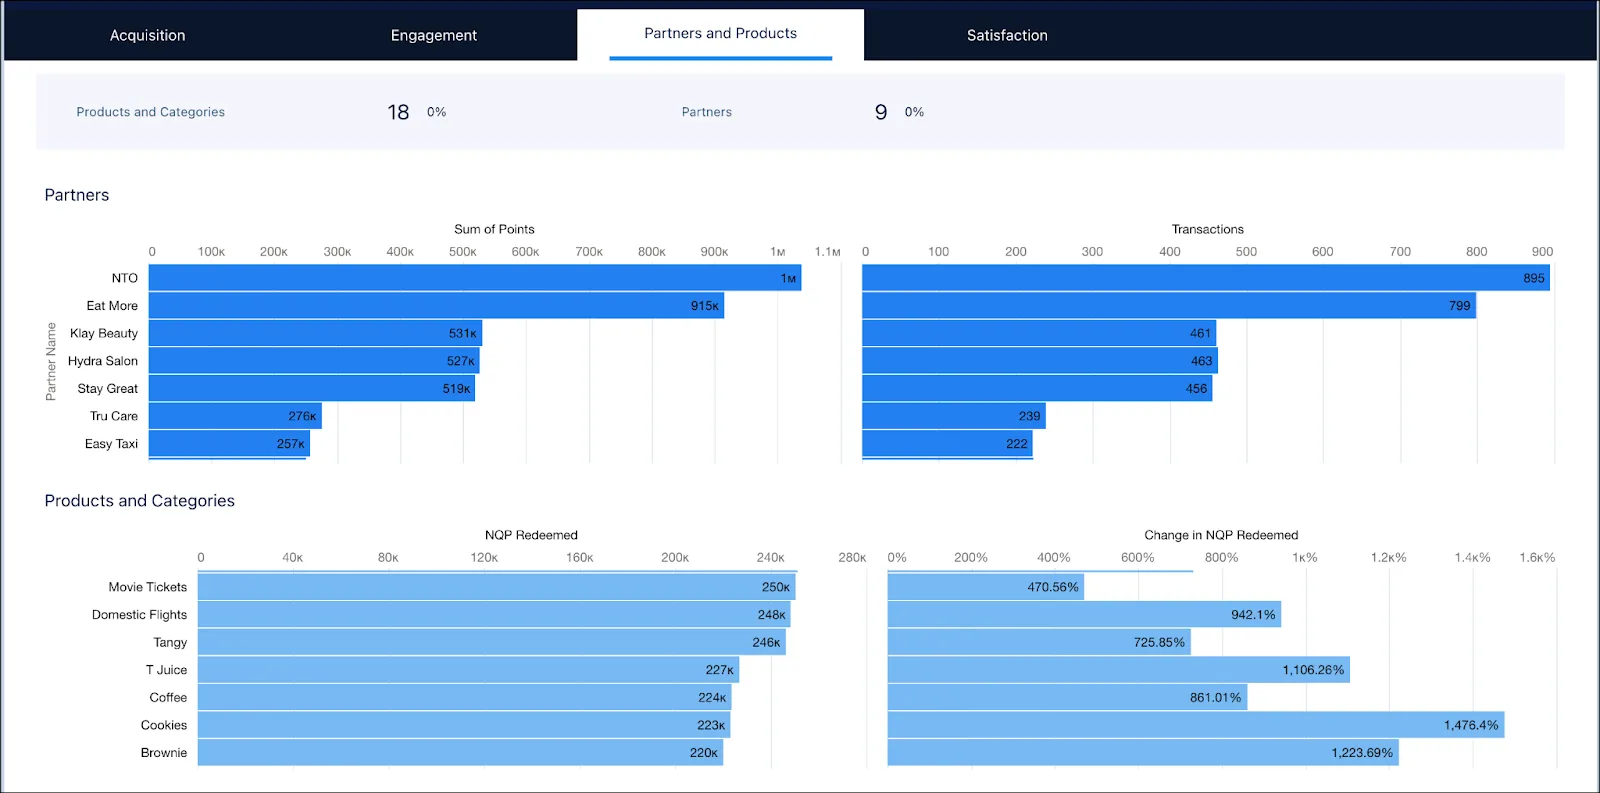Click the Partners count 9
The height and width of the screenshot is (793, 1600).
click(881, 112)
